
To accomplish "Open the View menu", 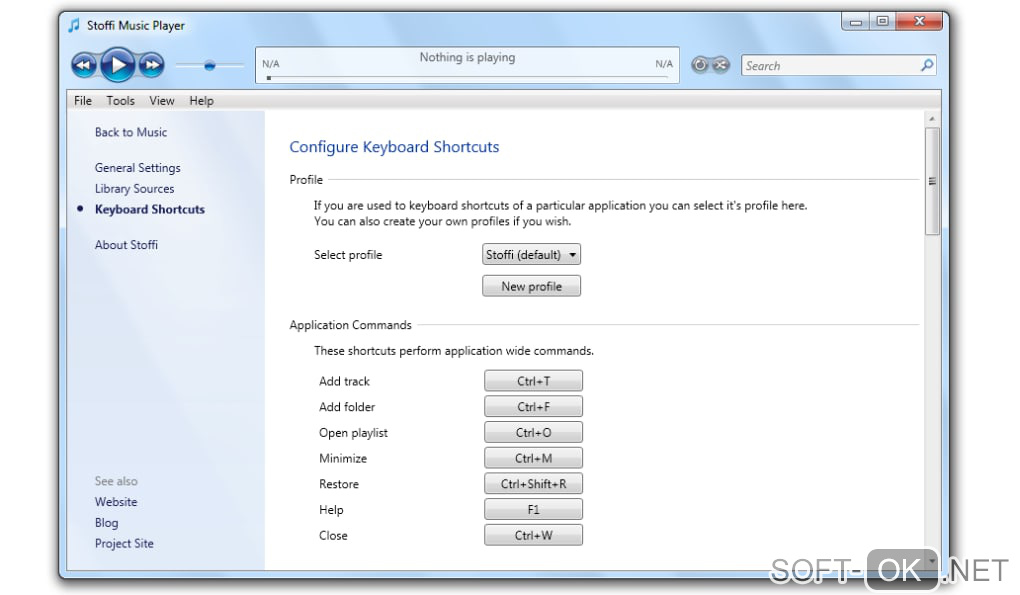I will point(161,101).
